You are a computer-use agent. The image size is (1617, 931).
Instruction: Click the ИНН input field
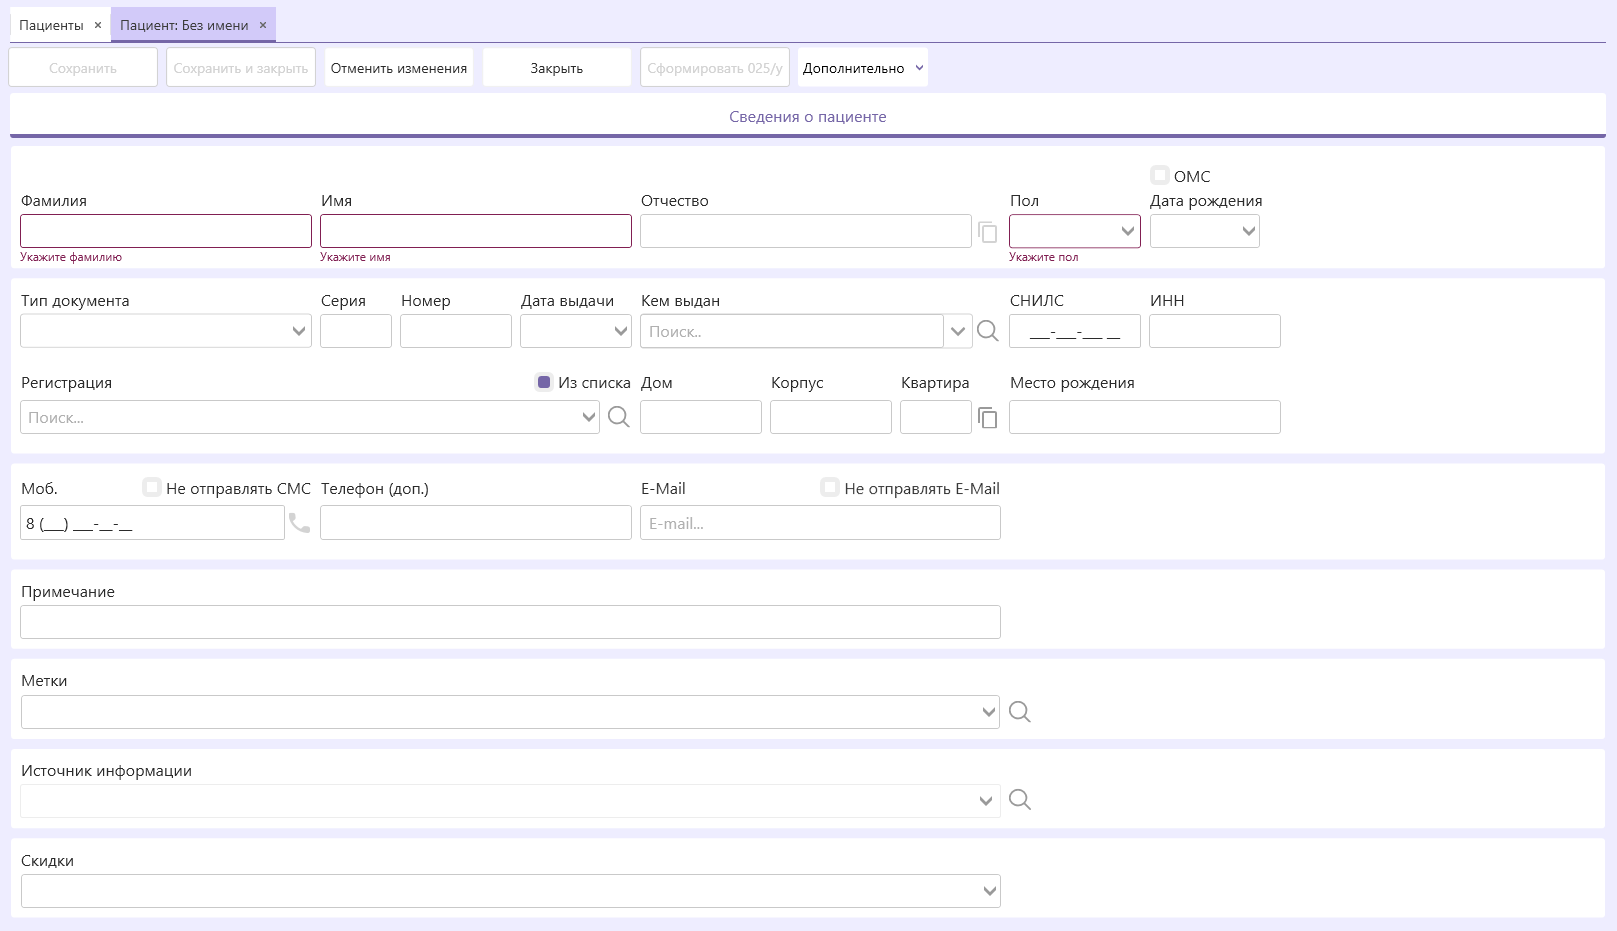click(x=1215, y=331)
